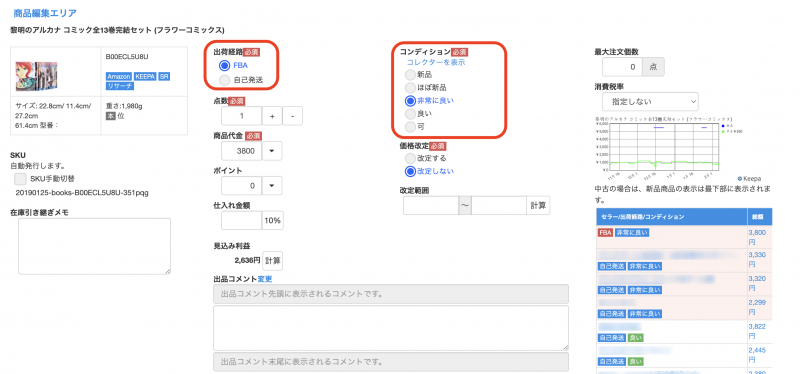Click the 2,636円 expected profit value
The height and width of the screenshot is (374, 800).
point(247,260)
